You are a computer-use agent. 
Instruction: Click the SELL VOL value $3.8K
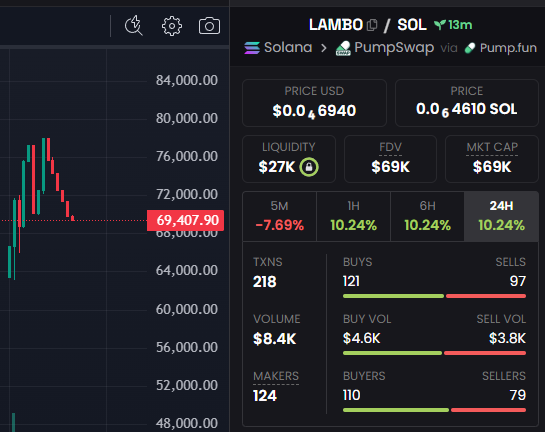pos(507,338)
